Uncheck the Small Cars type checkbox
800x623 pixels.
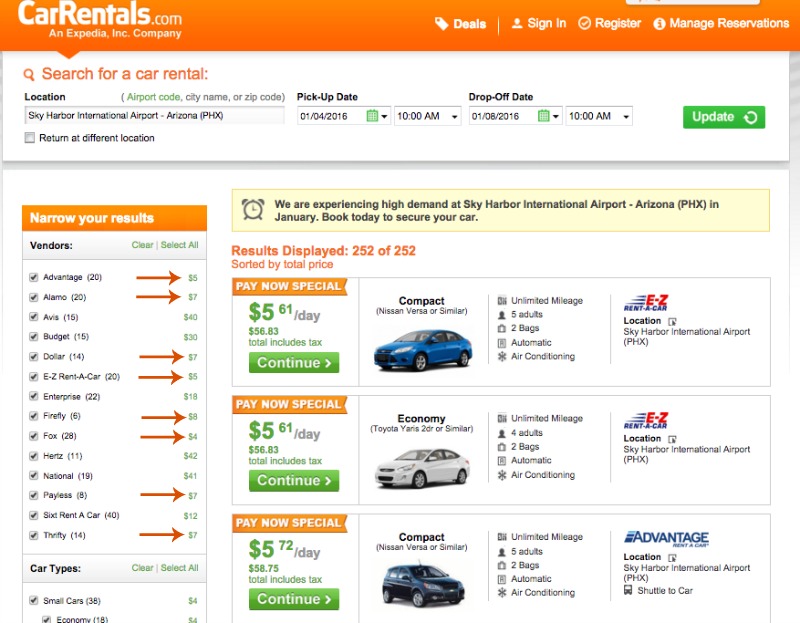[34, 601]
